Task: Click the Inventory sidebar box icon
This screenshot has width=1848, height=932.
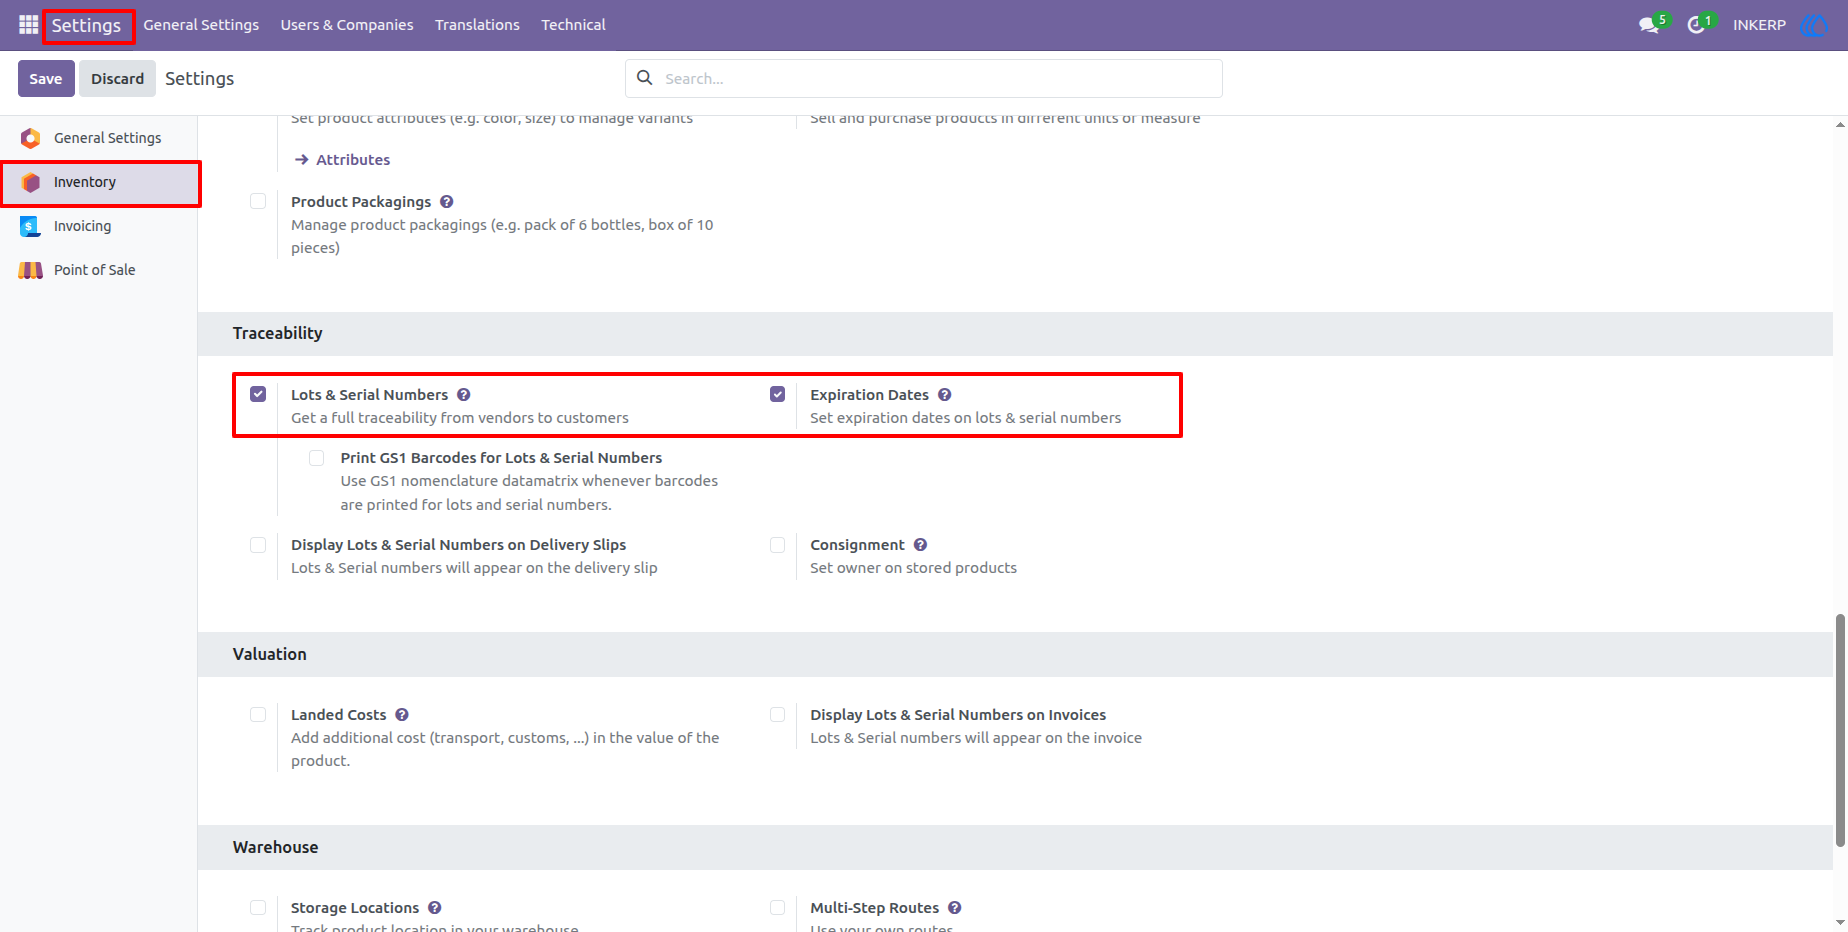Action: [x=31, y=182]
